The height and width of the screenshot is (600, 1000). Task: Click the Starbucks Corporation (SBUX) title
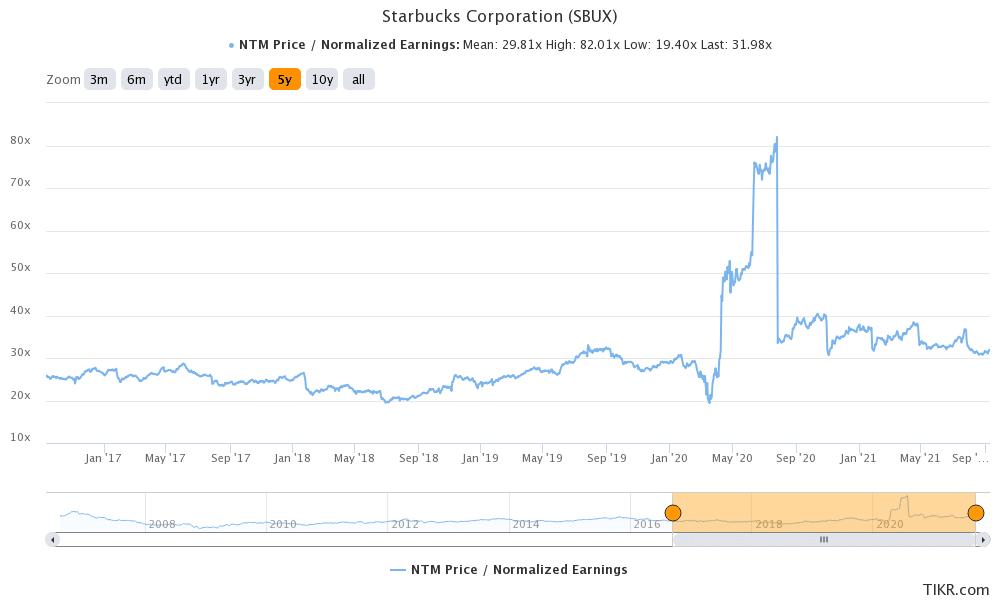pos(499,16)
